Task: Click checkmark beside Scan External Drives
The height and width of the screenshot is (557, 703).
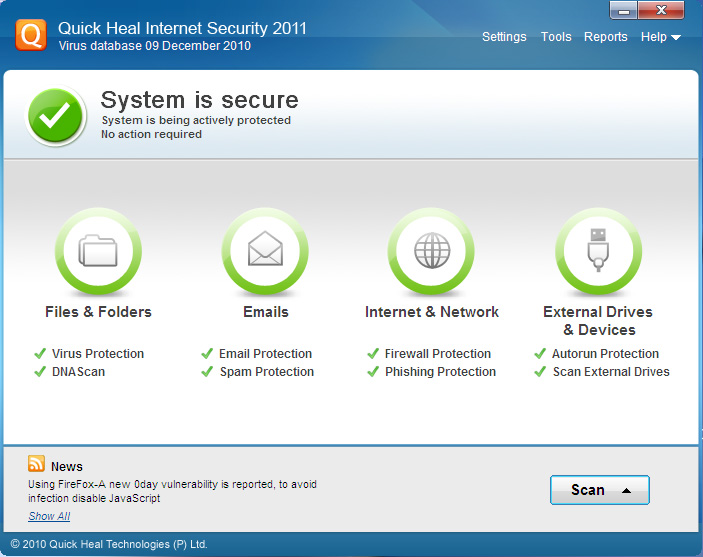Action: click(540, 371)
